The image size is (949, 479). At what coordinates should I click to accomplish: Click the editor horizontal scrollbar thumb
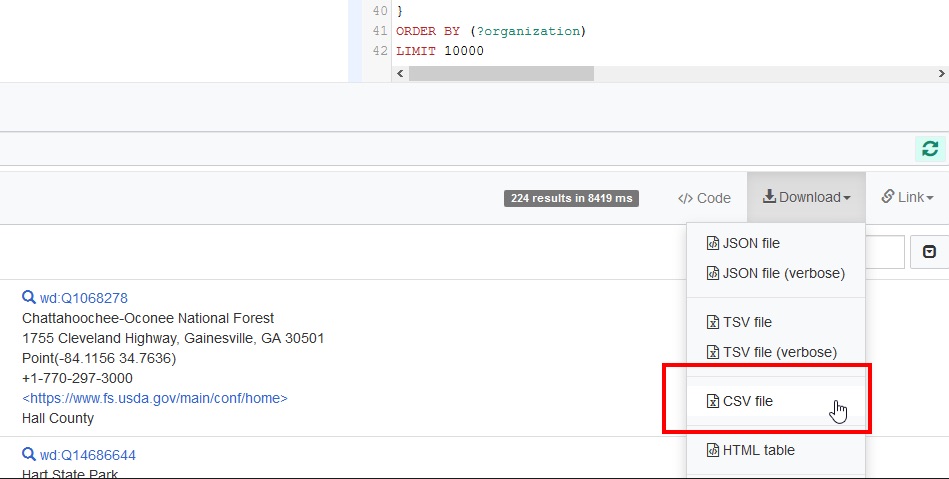pyautogui.click(x=501, y=73)
